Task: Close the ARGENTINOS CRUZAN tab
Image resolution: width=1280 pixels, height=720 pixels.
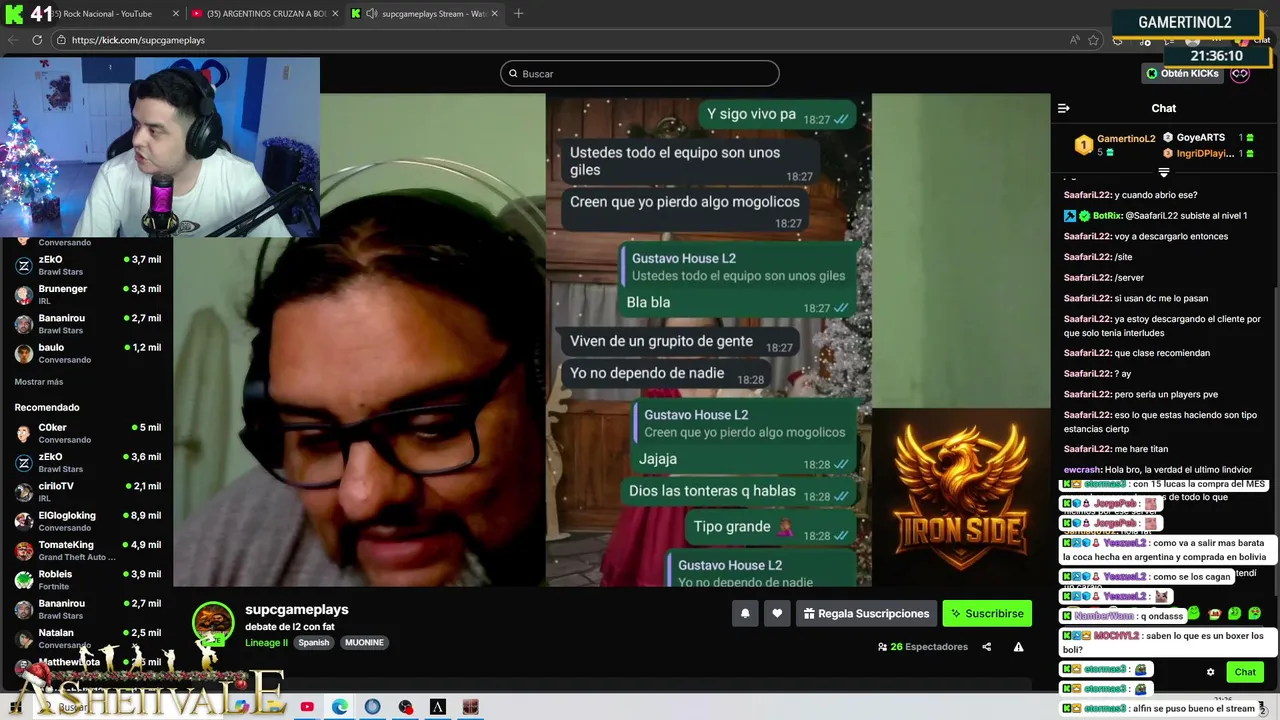Action: [335, 14]
